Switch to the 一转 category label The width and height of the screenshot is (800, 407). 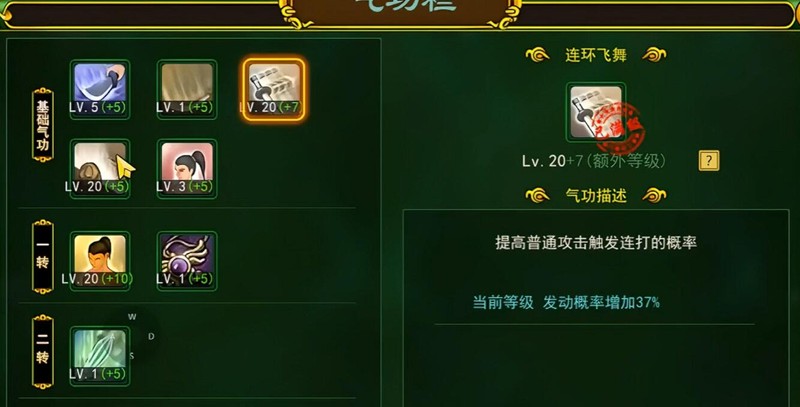click(43, 257)
